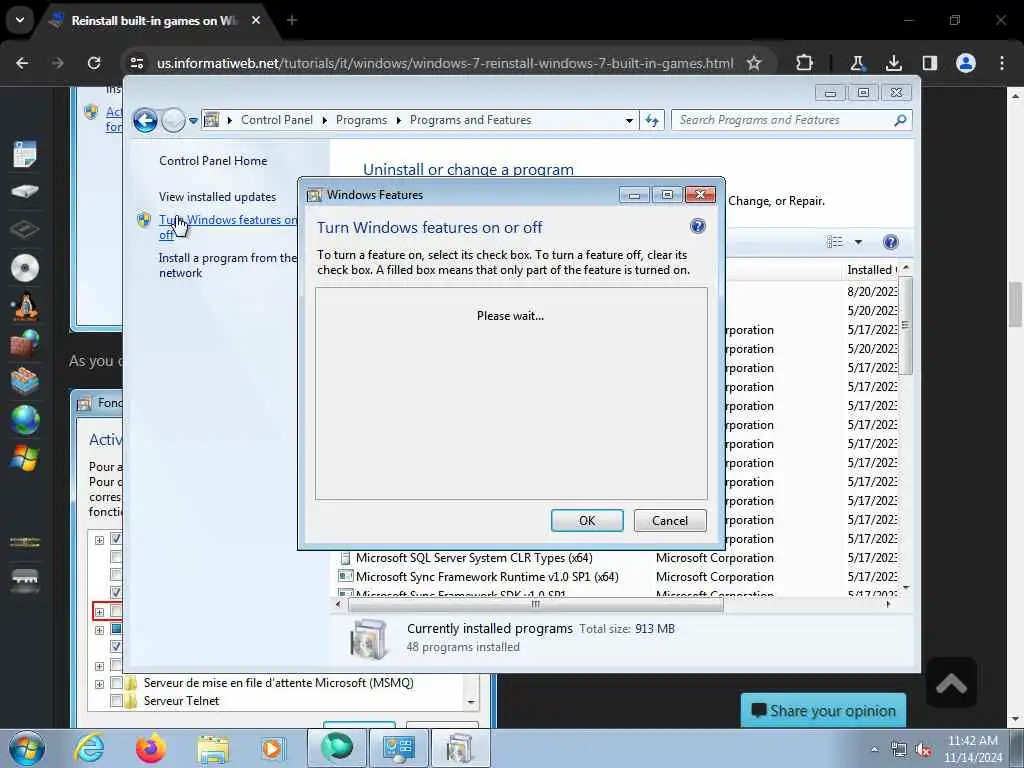The width and height of the screenshot is (1024, 768).
Task: Go forward in Chrome
Action: tap(58, 63)
